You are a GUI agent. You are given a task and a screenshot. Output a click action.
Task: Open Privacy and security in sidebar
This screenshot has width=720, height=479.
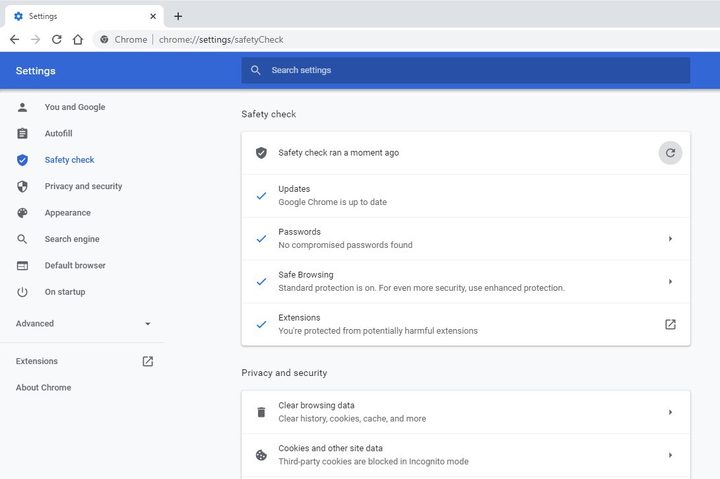(x=83, y=186)
